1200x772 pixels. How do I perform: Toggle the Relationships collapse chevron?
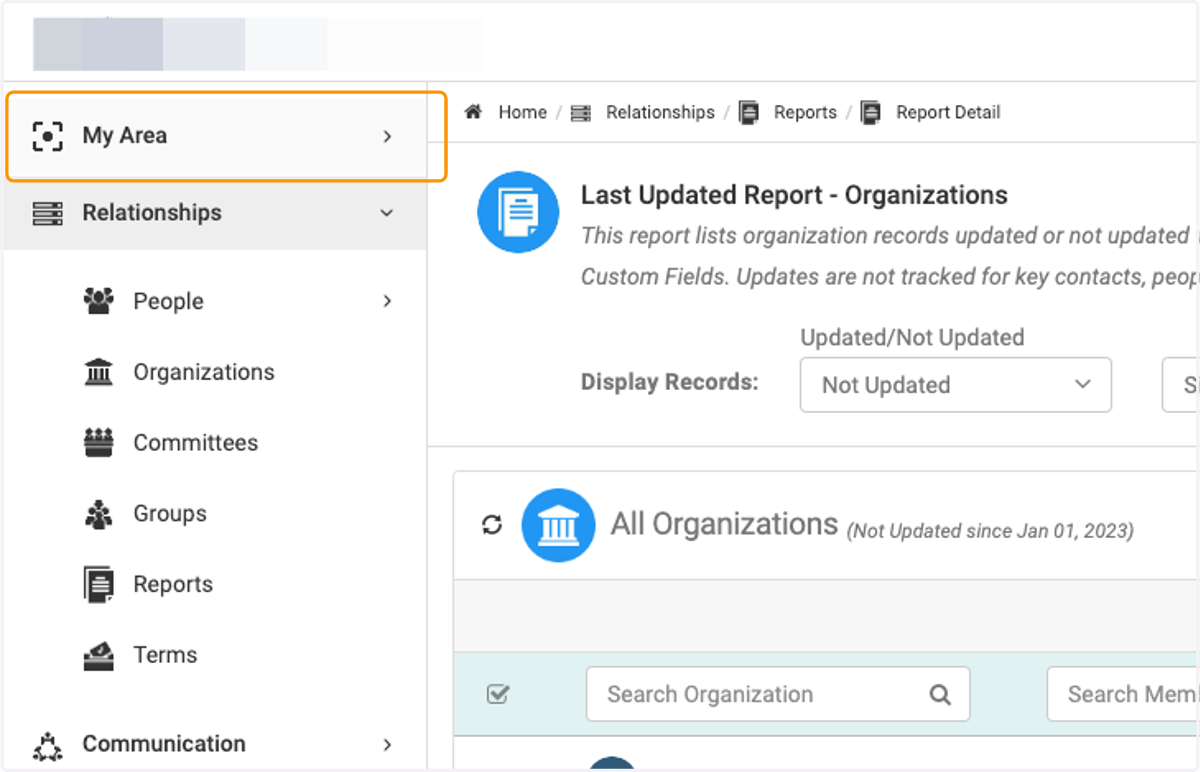[x=387, y=213]
